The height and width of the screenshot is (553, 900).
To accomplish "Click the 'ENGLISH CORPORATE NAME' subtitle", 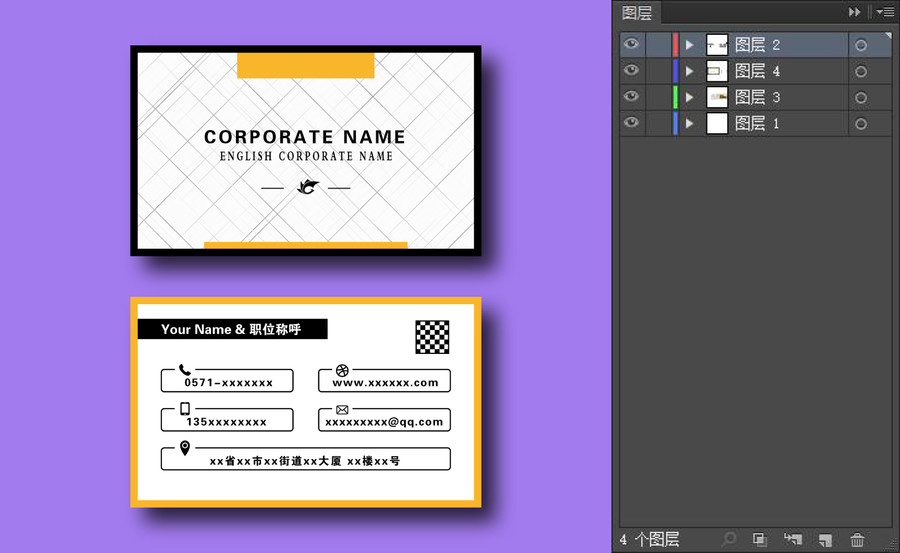I will point(307,156).
